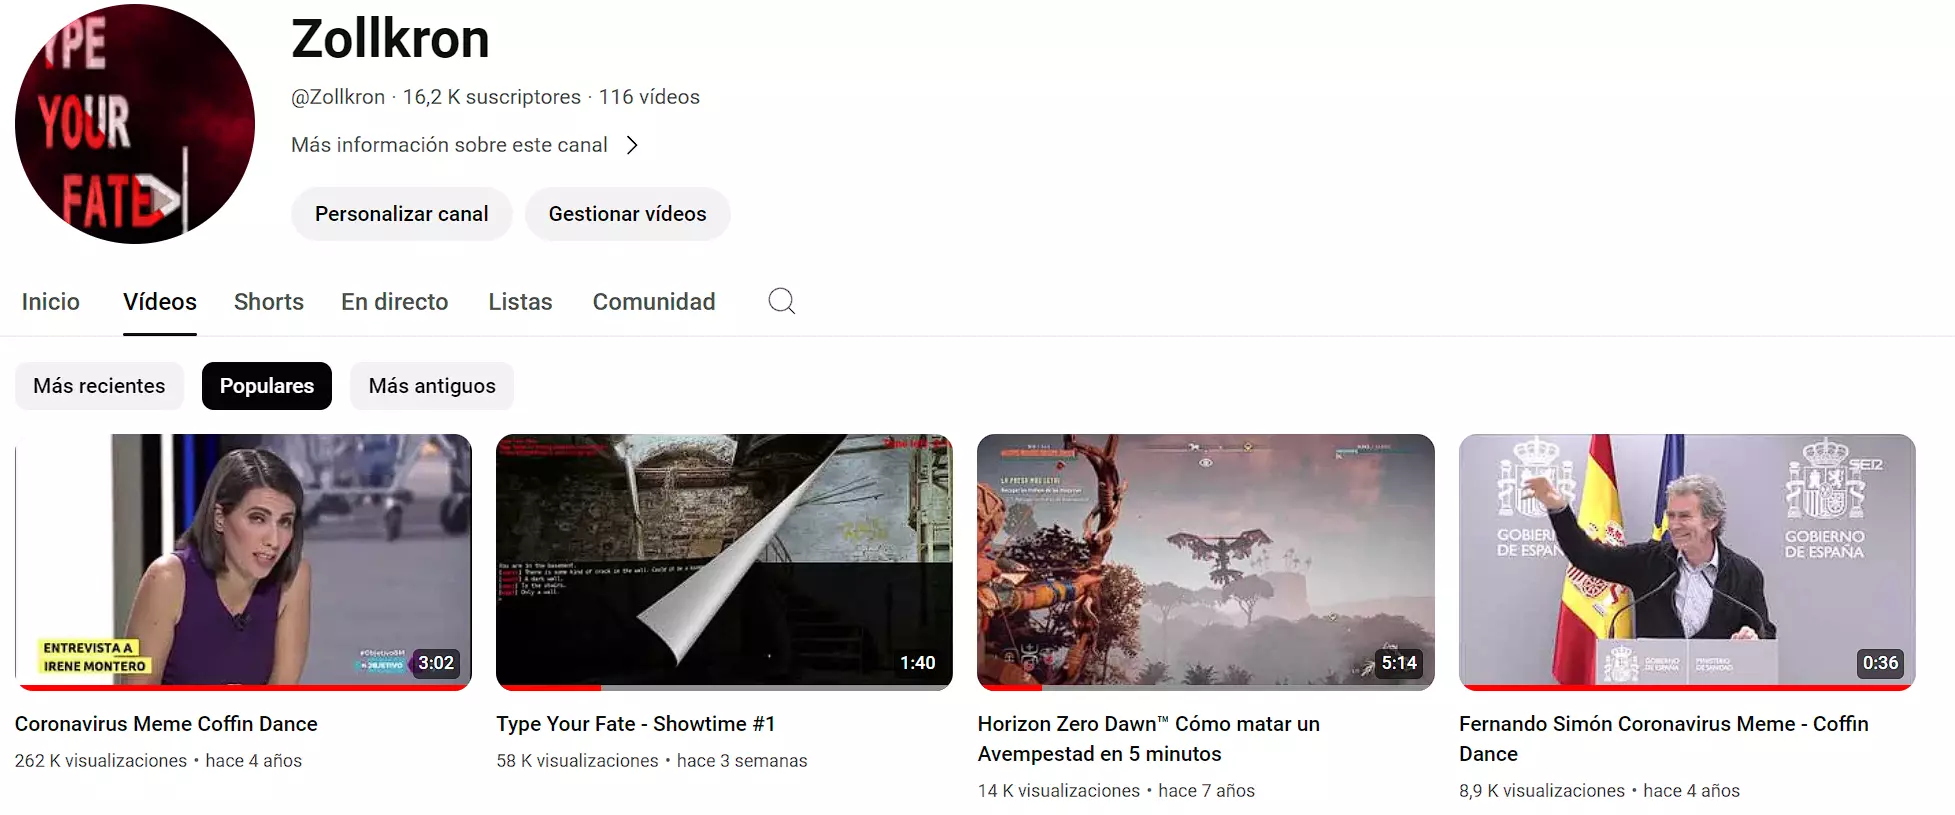Open Coronavirus Meme Coffin Dance thumbnail

(243, 562)
